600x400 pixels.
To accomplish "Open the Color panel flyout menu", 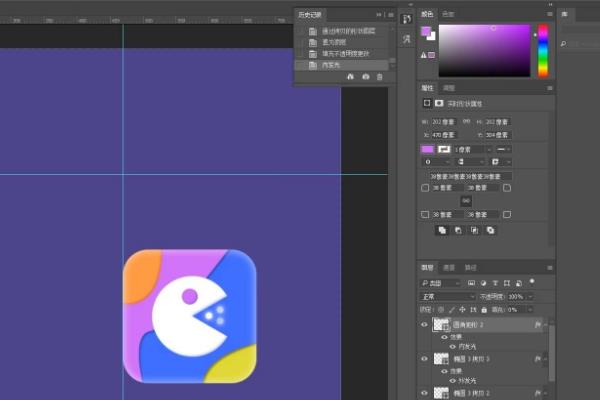I will pos(550,14).
